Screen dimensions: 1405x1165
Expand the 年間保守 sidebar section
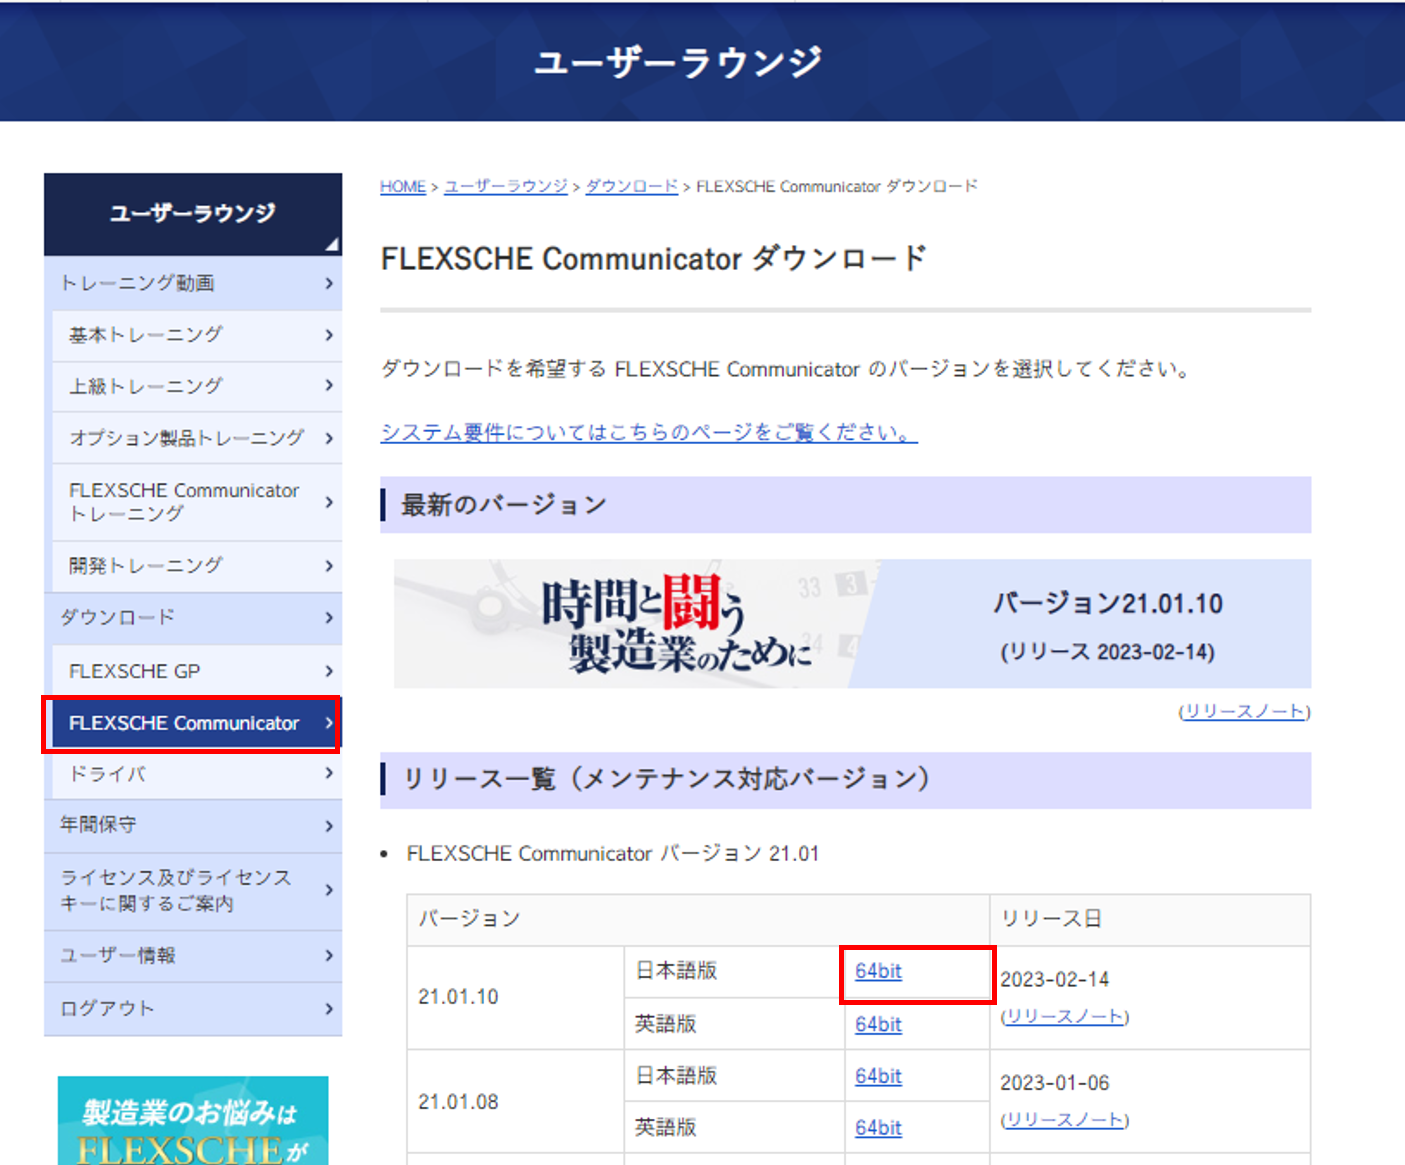98,825
